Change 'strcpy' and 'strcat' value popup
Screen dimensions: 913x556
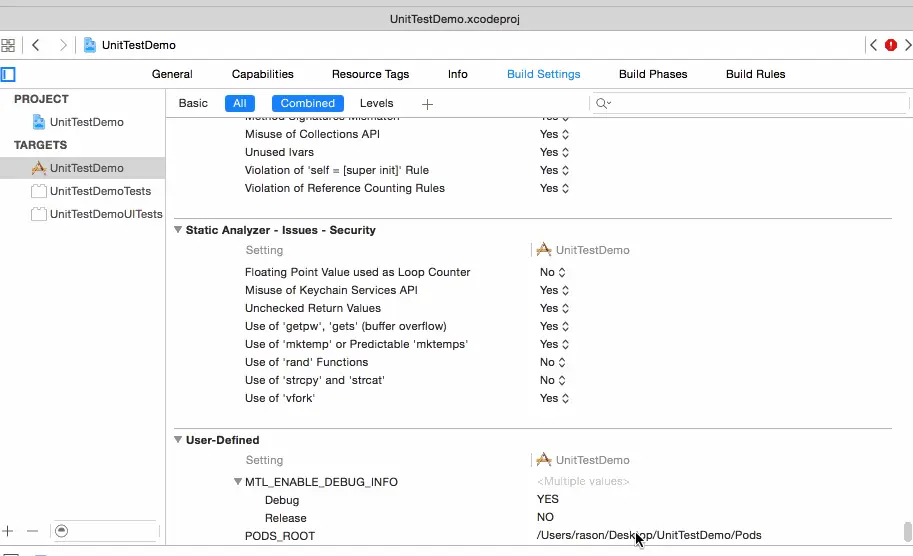click(x=553, y=380)
